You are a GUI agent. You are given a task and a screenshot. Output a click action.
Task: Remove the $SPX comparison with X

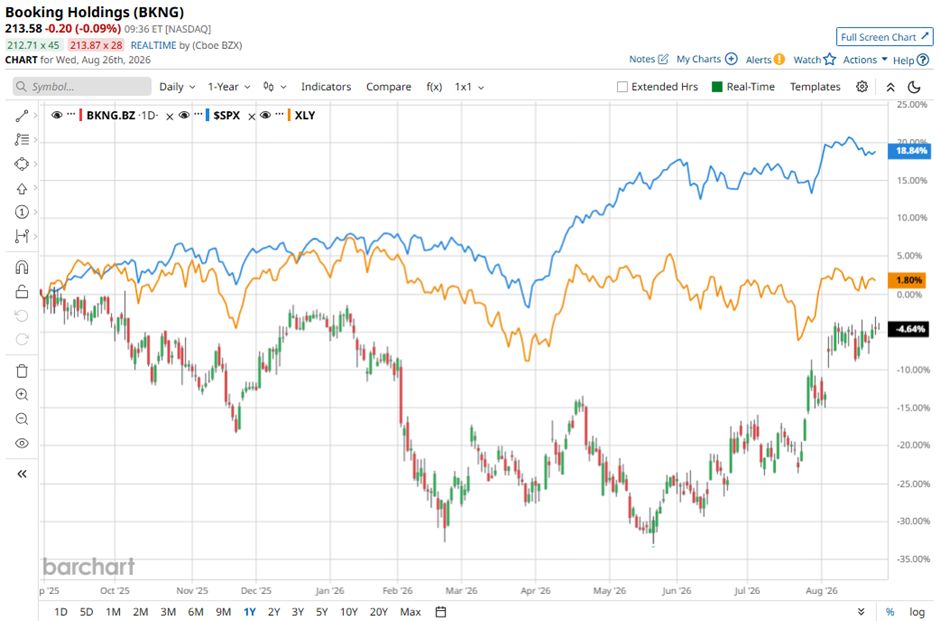pyautogui.click(x=252, y=116)
